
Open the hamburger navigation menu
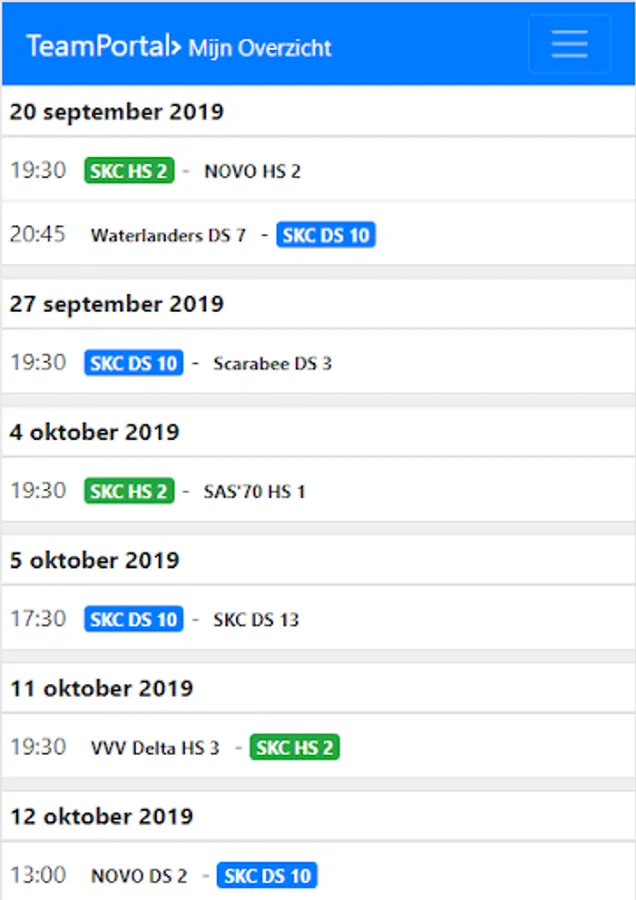(569, 44)
